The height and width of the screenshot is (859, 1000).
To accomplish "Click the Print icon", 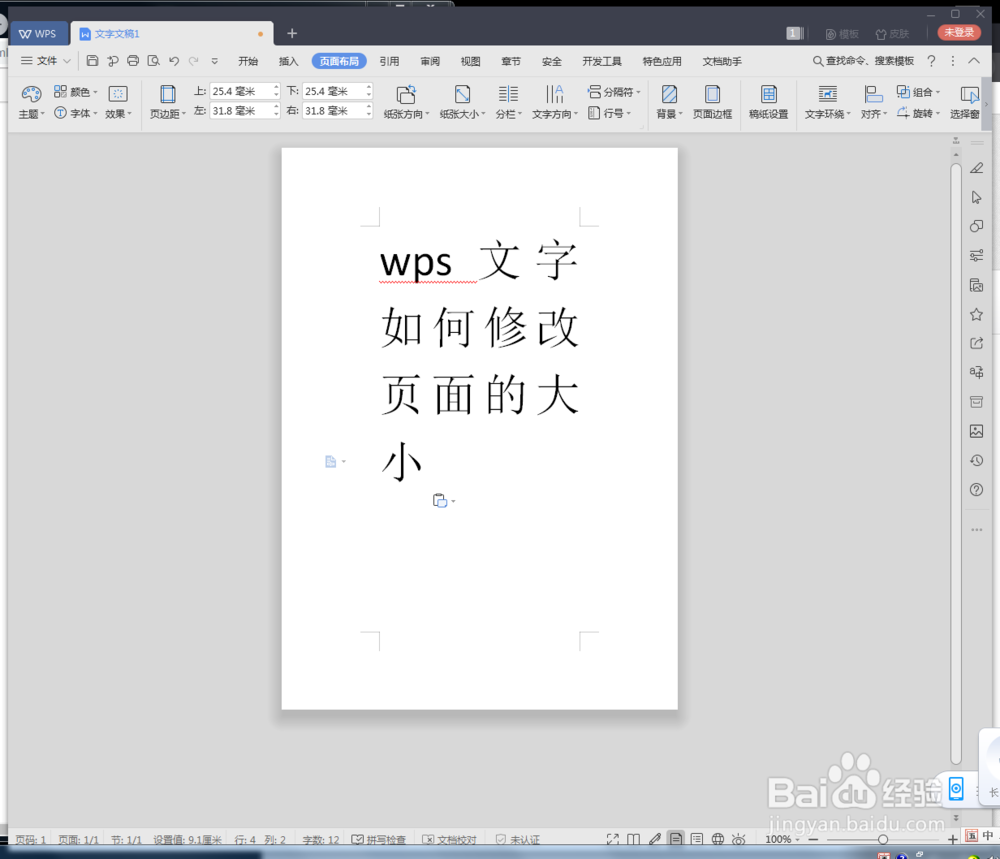I will (x=133, y=61).
